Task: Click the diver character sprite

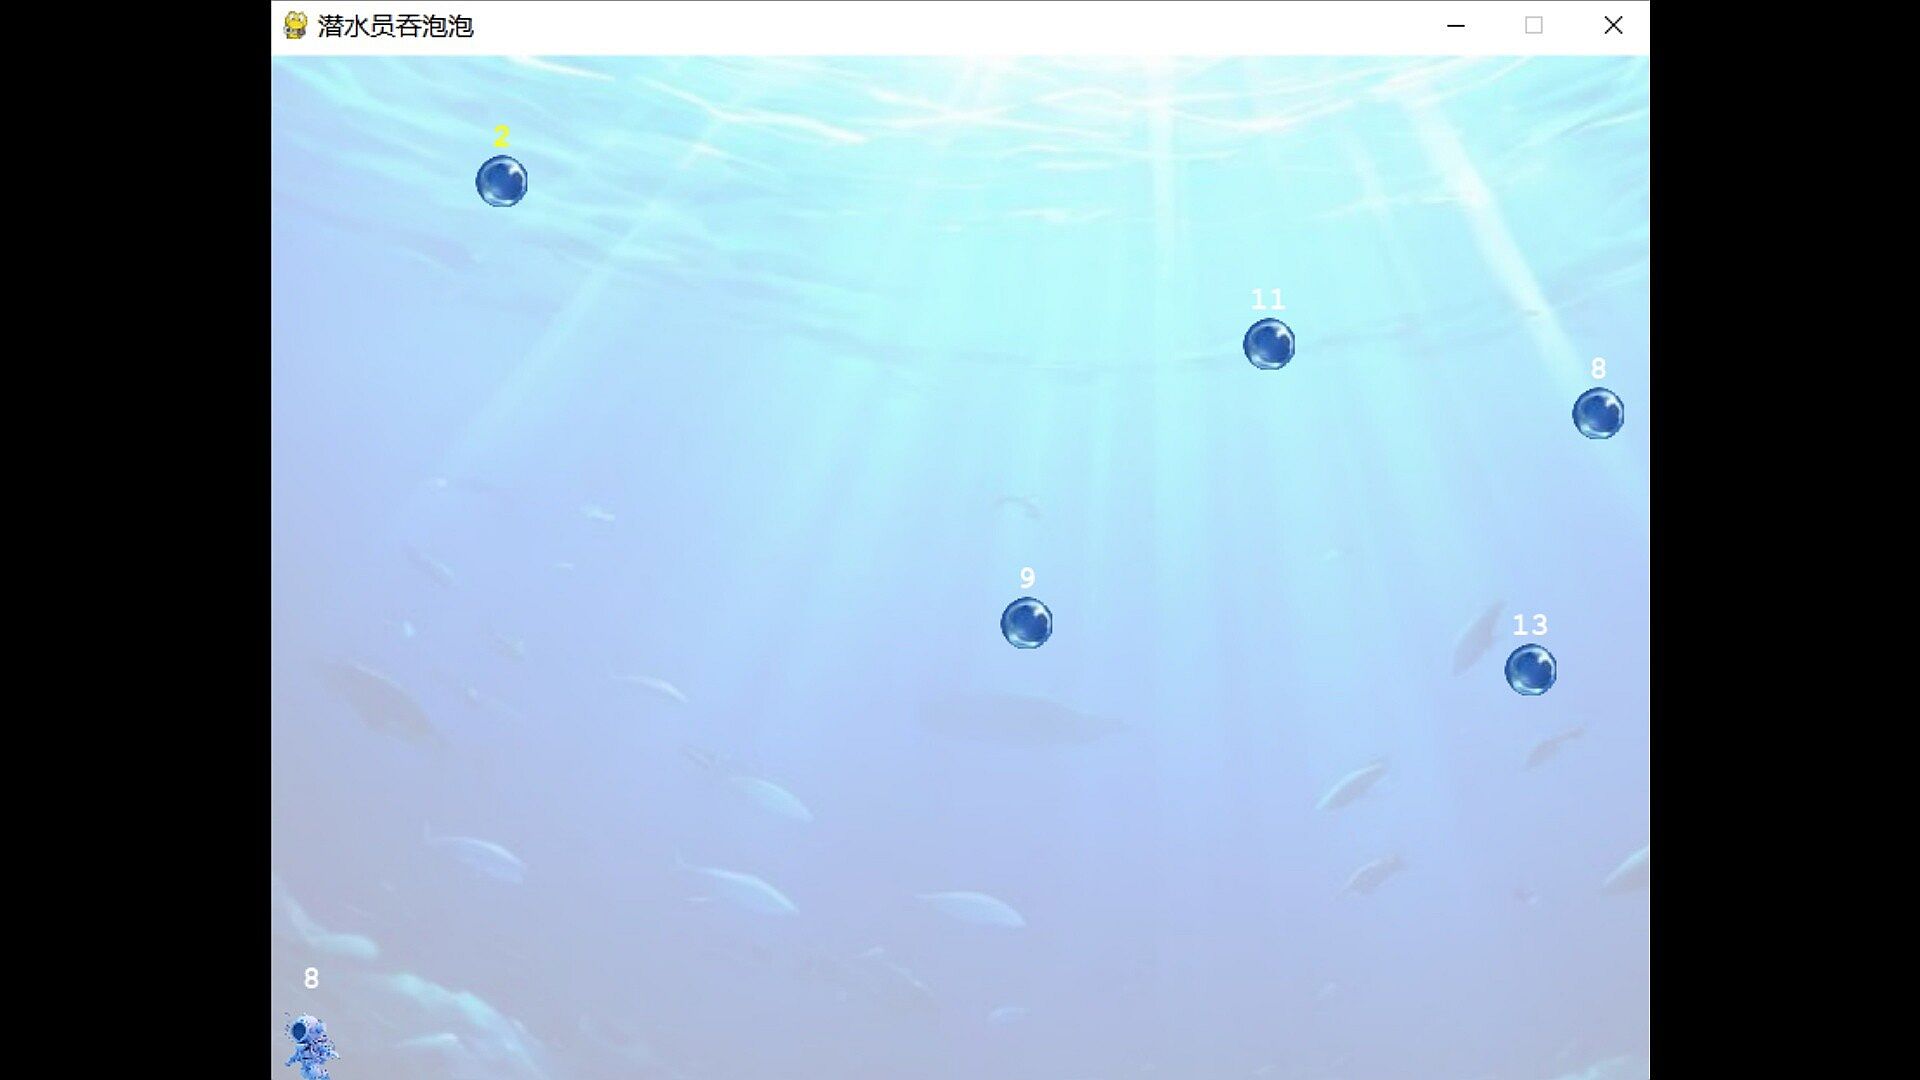Action: [x=309, y=1045]
